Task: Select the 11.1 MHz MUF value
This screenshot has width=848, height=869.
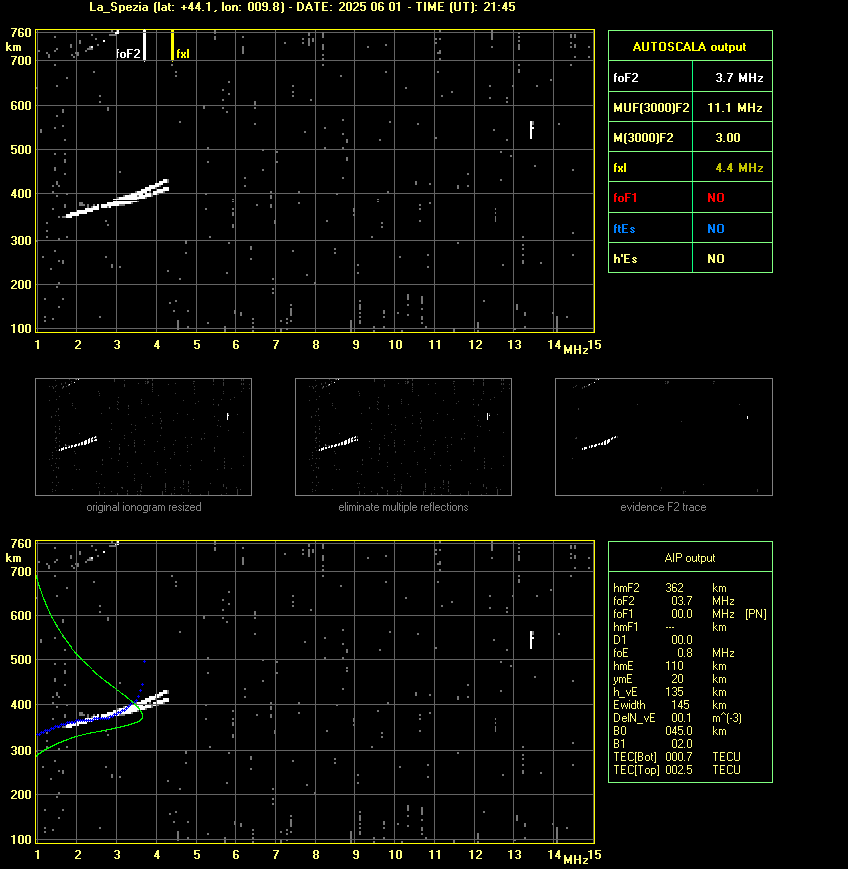Action: click(x=735, y=108)
